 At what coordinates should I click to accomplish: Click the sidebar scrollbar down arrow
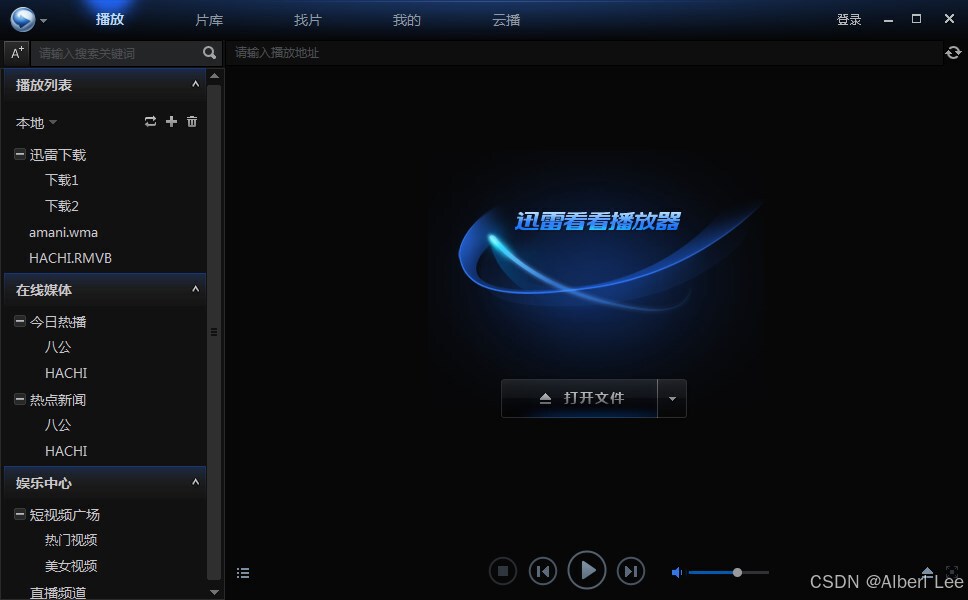pos(214,592)
